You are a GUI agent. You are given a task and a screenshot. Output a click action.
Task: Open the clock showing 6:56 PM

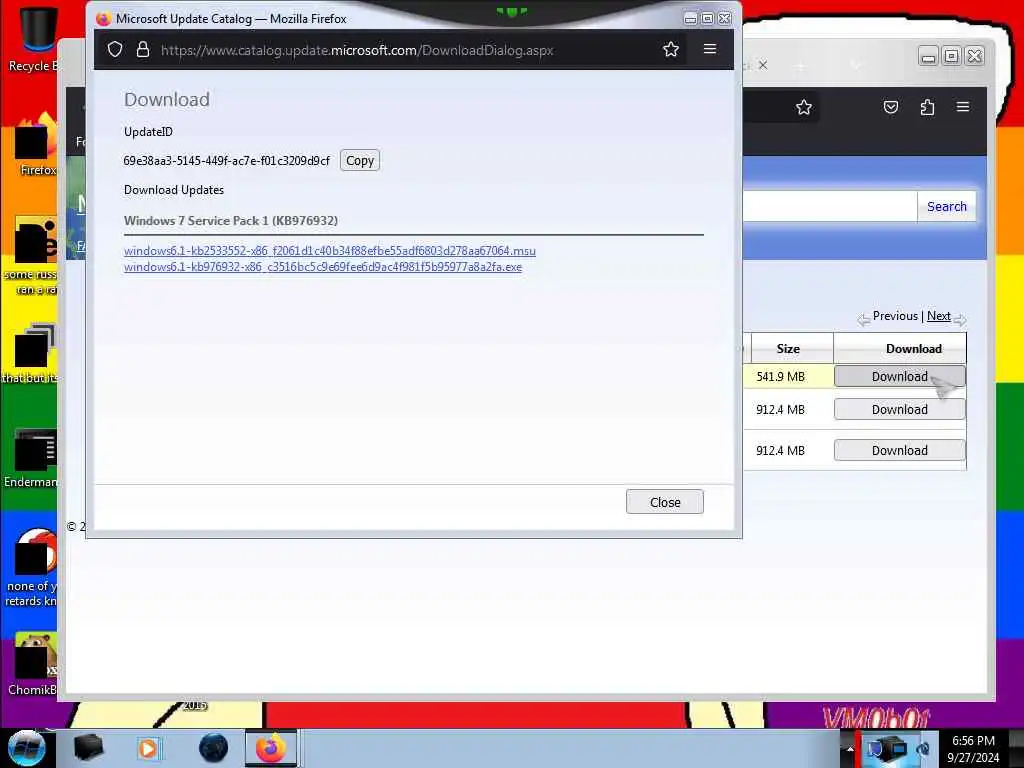pyautogui.click(x=973, y=748)
